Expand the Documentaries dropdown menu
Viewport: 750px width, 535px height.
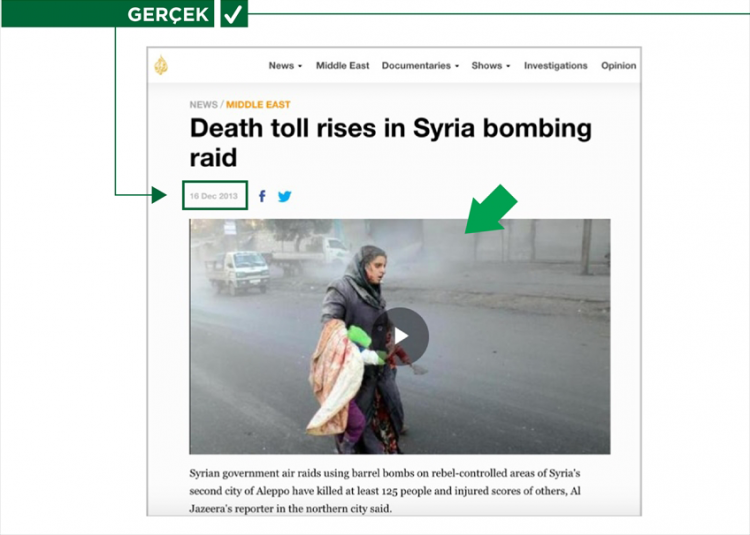(x=420, y=66)
